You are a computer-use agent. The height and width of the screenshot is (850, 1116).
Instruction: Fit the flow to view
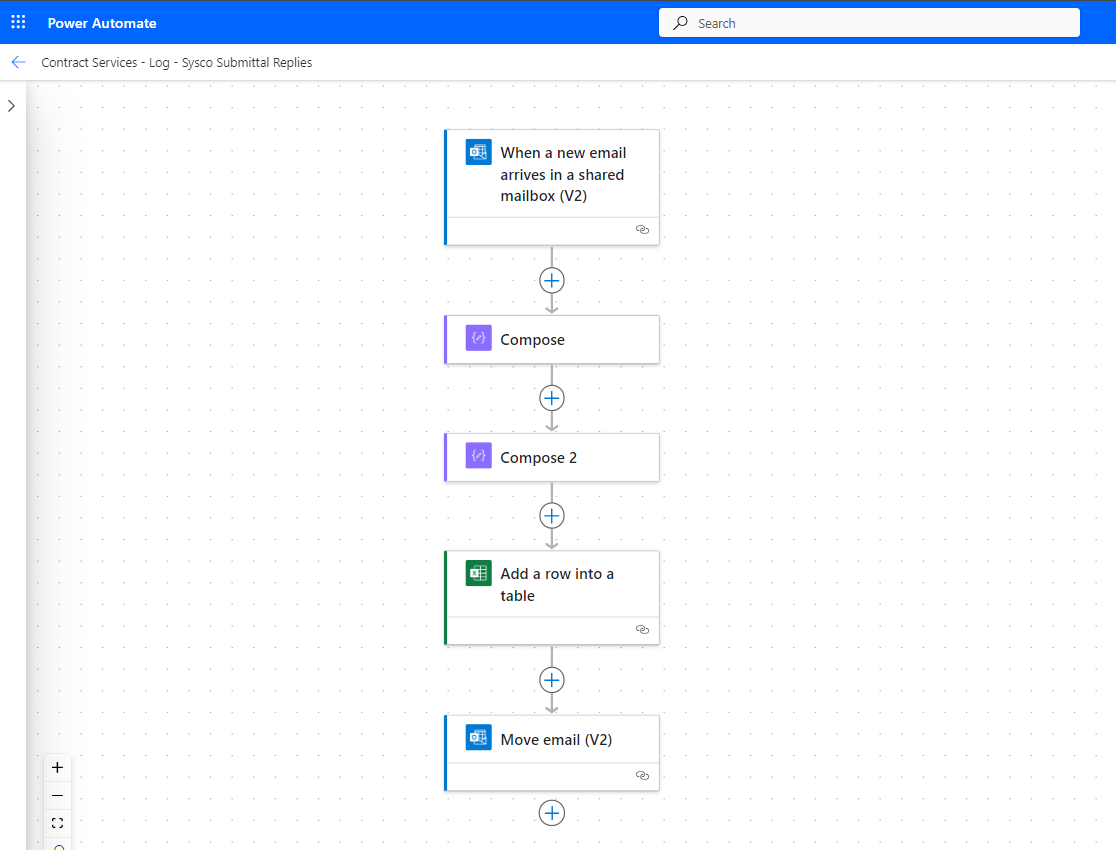tap(58, 823)
